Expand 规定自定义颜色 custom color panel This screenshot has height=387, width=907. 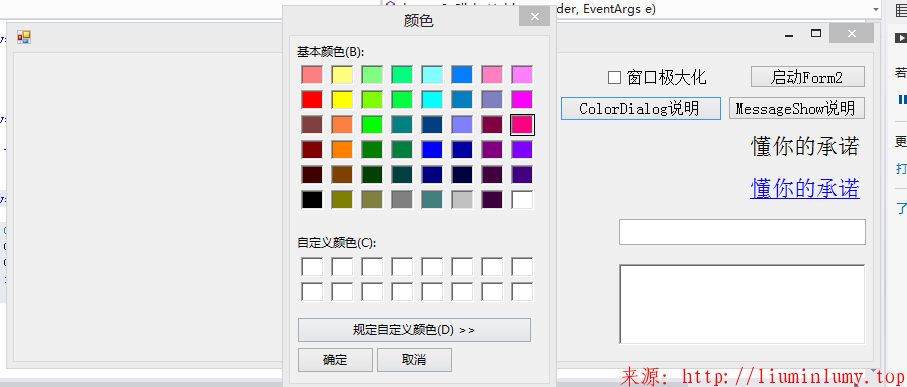[414, 330]
